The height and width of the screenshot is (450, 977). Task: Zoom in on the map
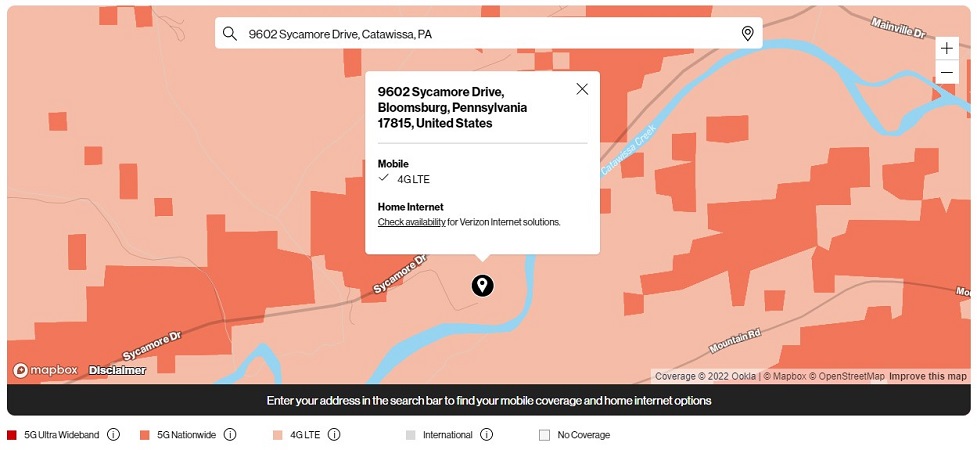point(946,48)
